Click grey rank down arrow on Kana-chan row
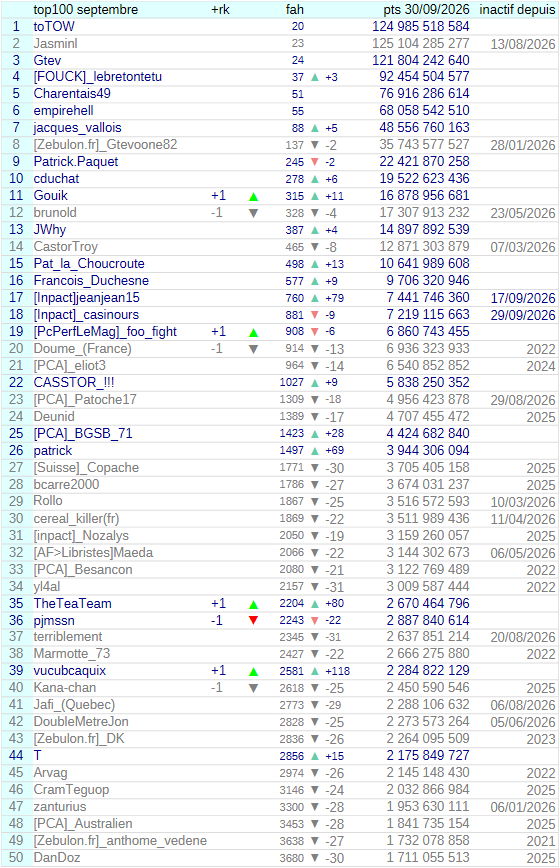Screen dimensions: 560x868 pos(253,689)
